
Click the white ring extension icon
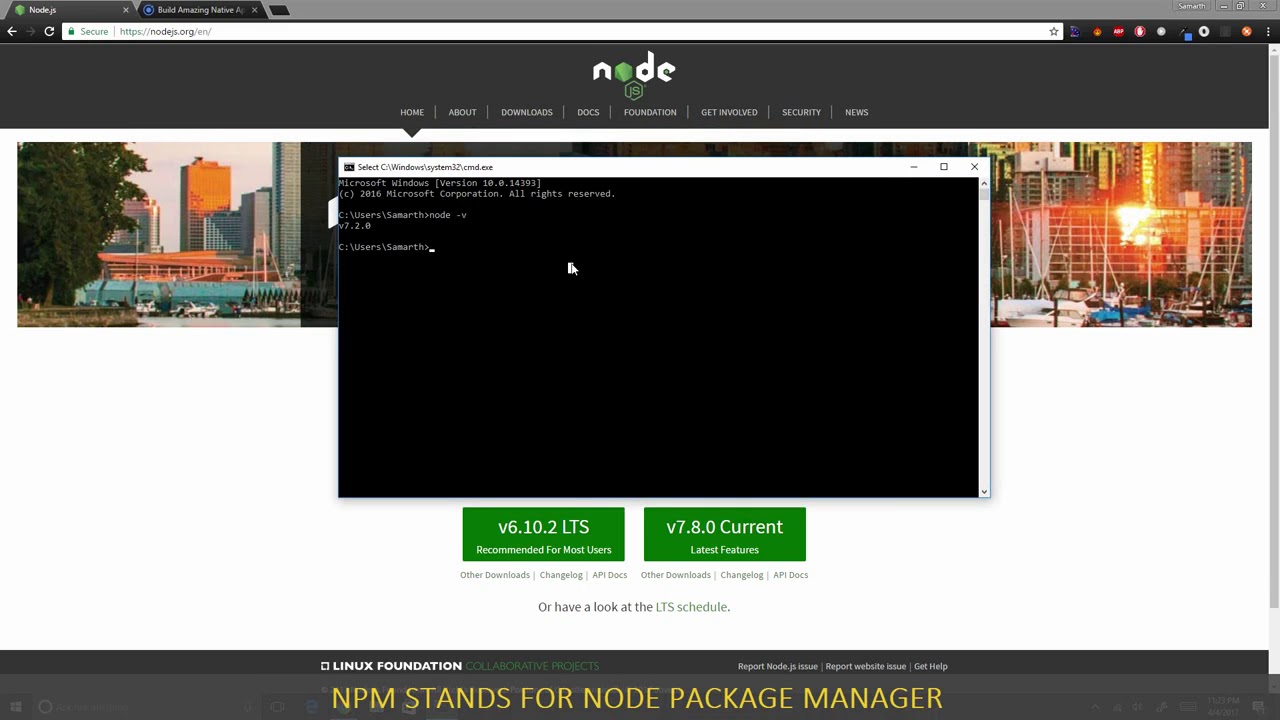1204,31
